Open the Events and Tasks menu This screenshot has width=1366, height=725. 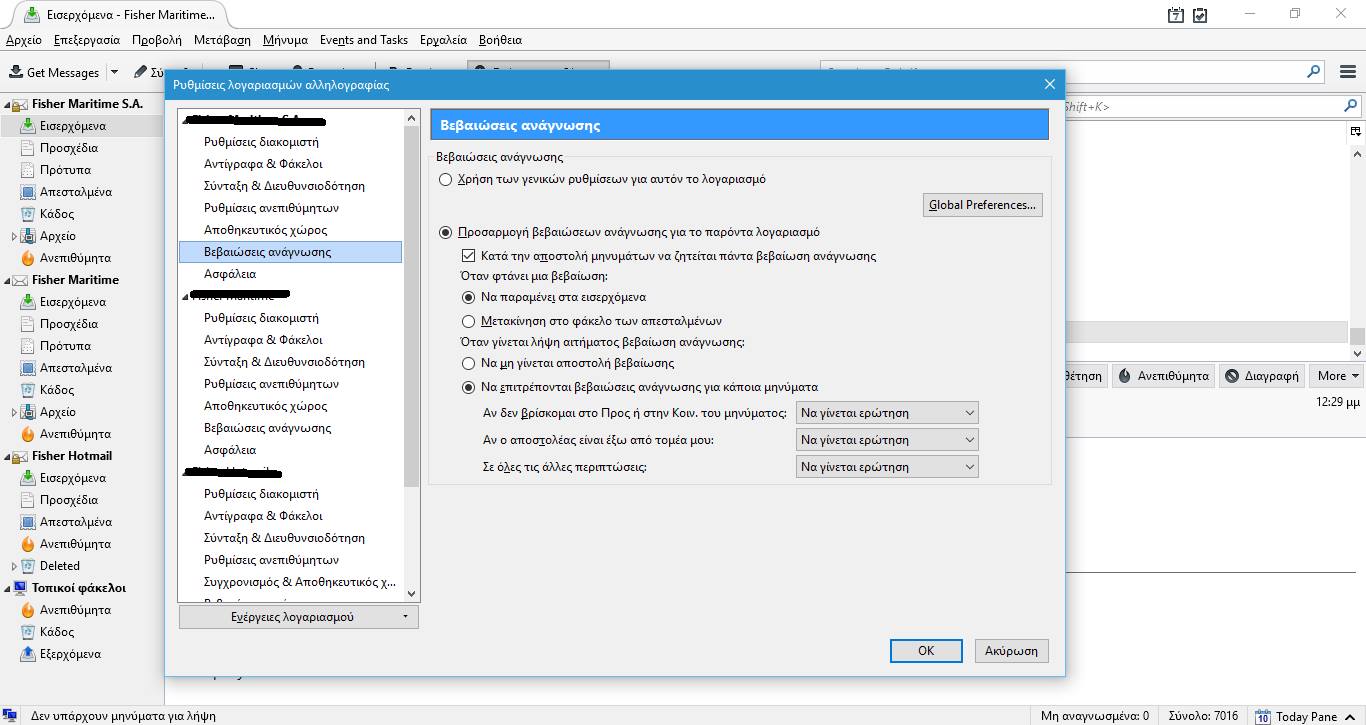(x=363, y=40)
